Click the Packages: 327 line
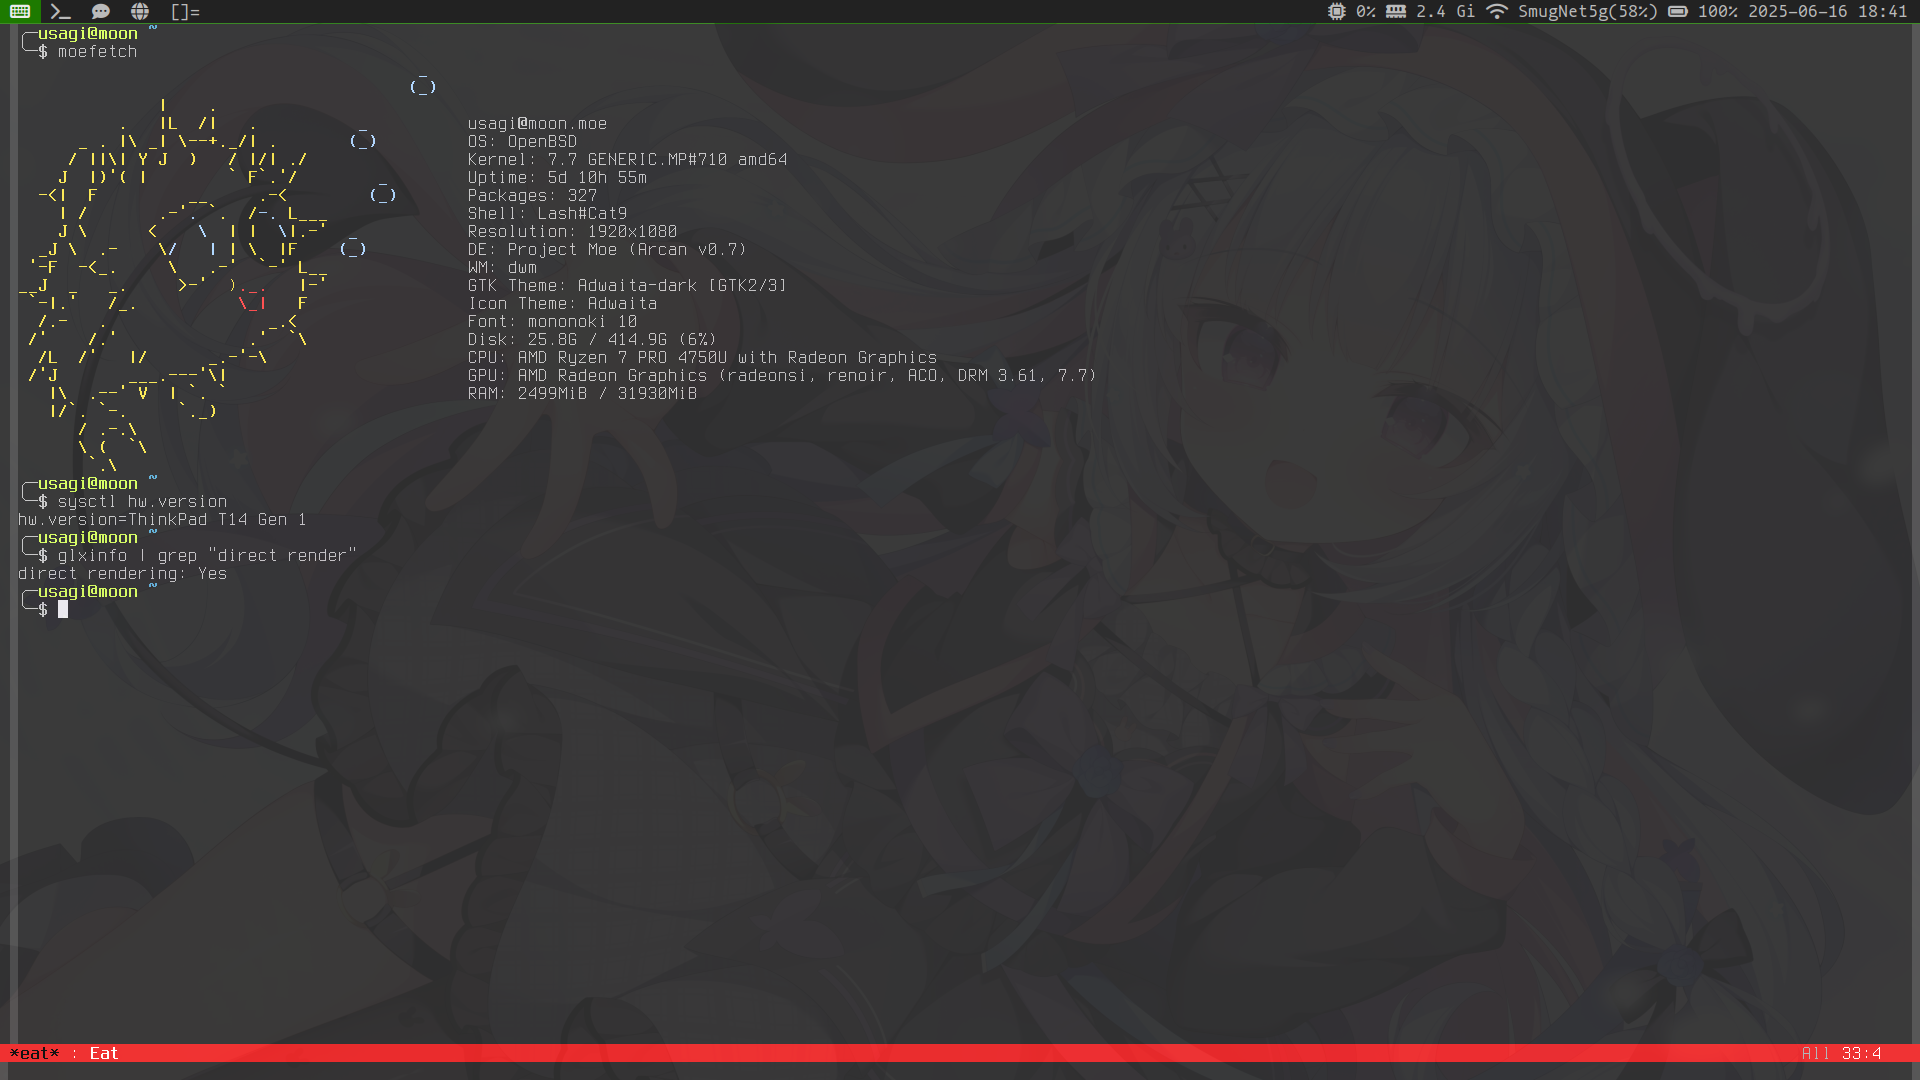 coord(532,196)
